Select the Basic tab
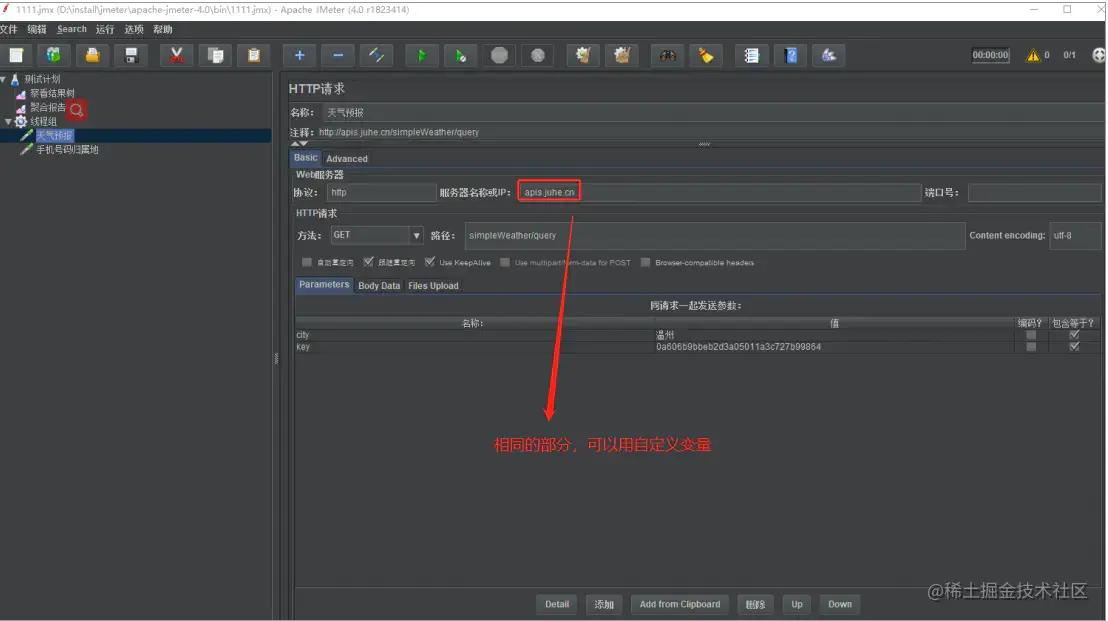1108x621 pixels. [305, 158]
